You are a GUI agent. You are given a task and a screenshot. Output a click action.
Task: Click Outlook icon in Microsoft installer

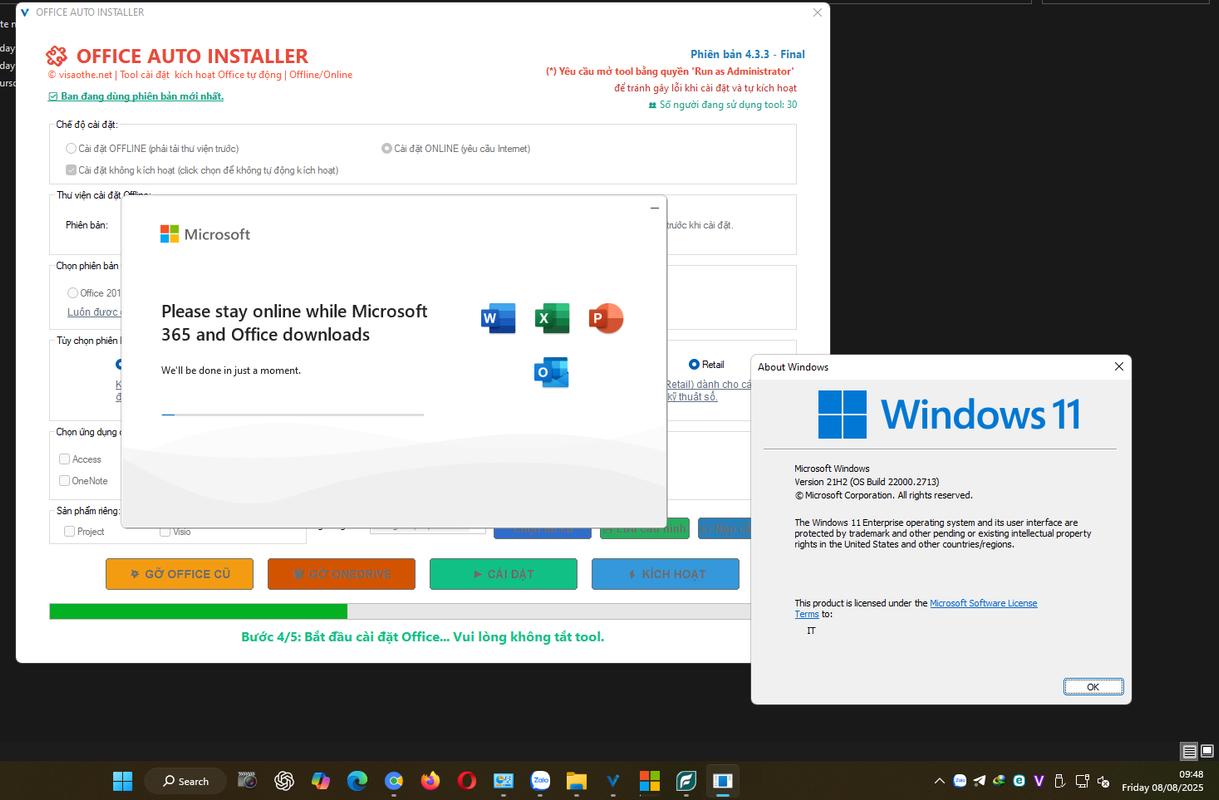click(551, 372)
